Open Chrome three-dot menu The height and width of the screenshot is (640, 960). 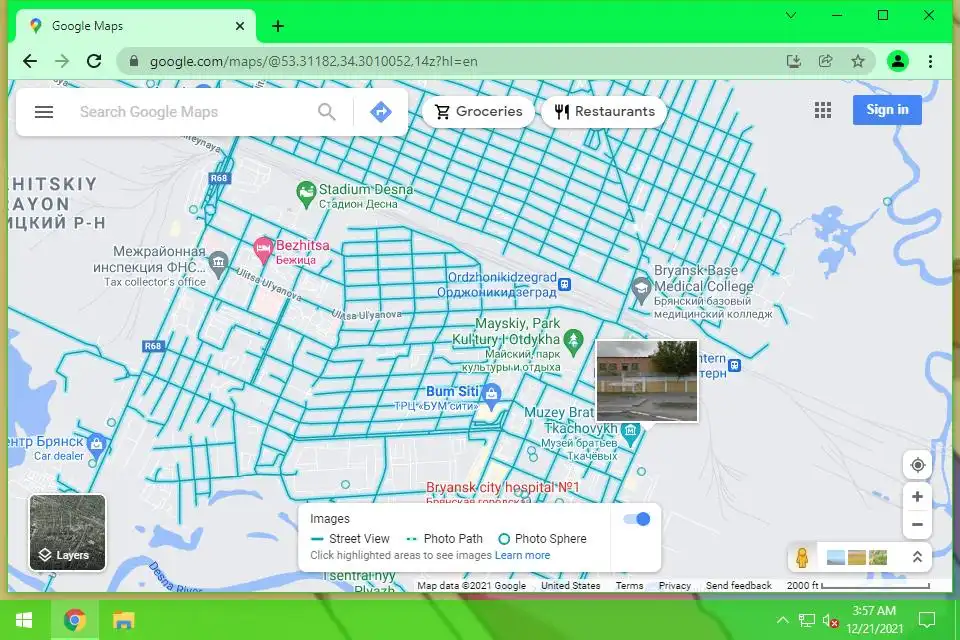(x=930, y=61)
